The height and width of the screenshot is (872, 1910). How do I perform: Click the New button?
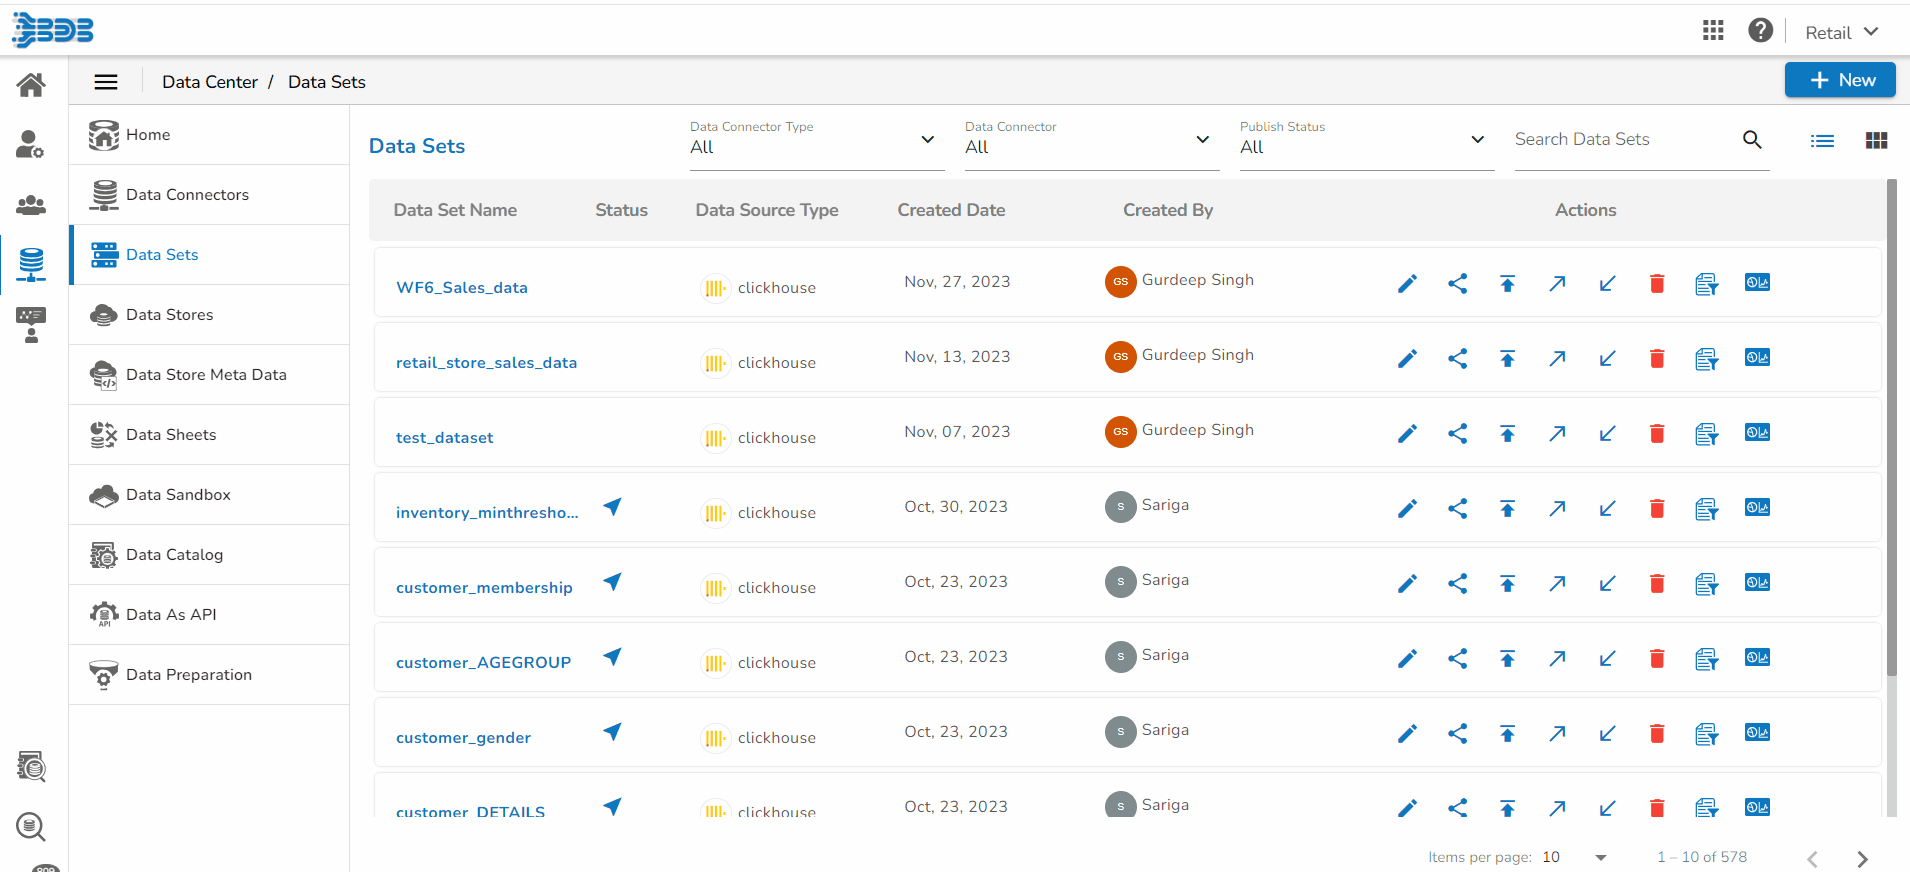[x=1839, y=80]
